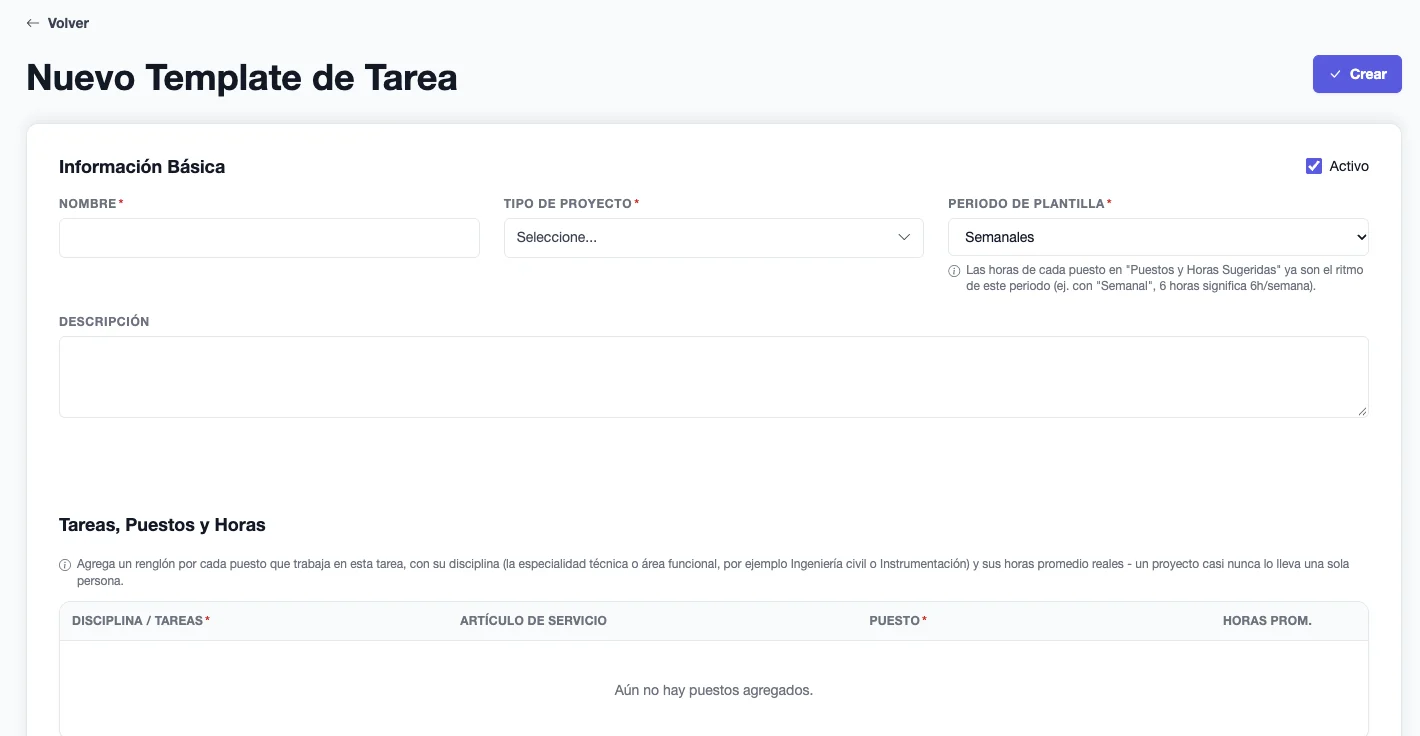Screen dimensions: 1420x736
Task: Click the 'Periodo de Plantilla' field label
Action: pos(1030,204)
